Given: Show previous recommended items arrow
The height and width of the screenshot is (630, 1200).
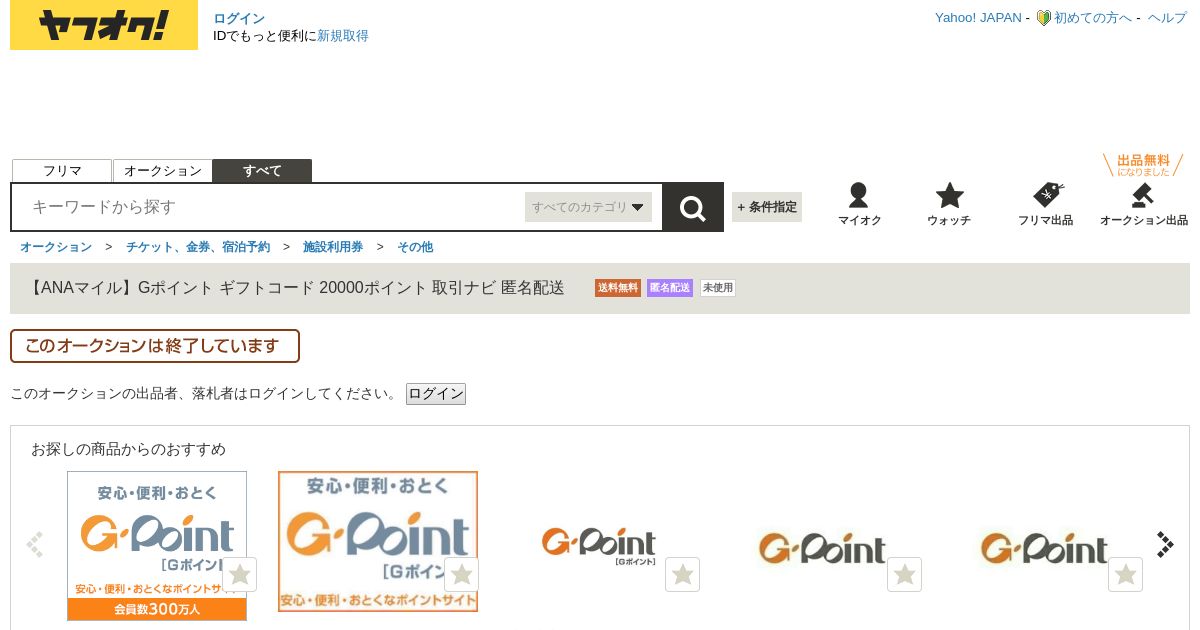Looking at the screenshot, I should click(x=35, y=545).
